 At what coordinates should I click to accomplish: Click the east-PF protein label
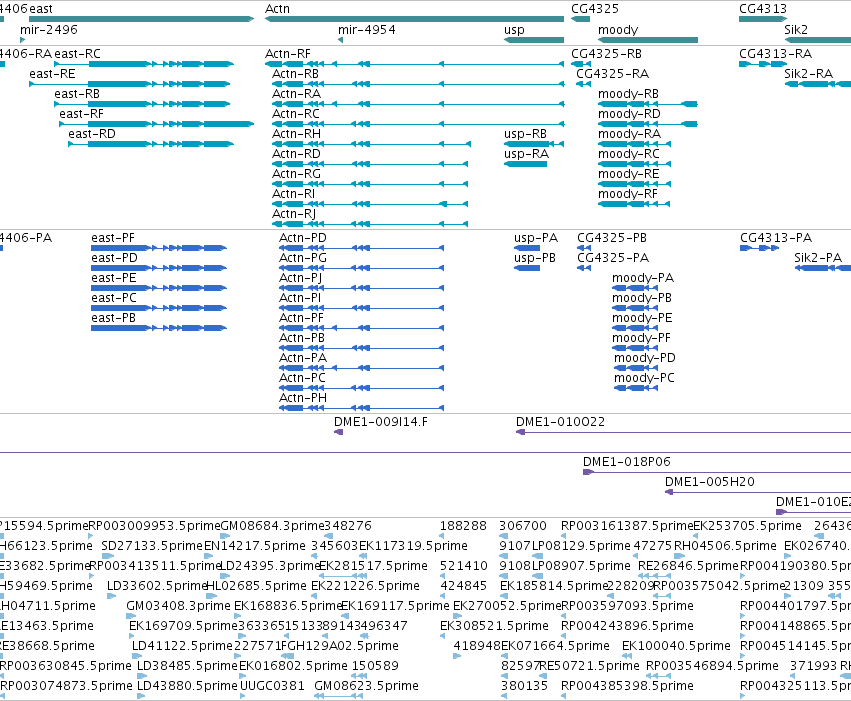pyautogui.click(x=113, y=238)
